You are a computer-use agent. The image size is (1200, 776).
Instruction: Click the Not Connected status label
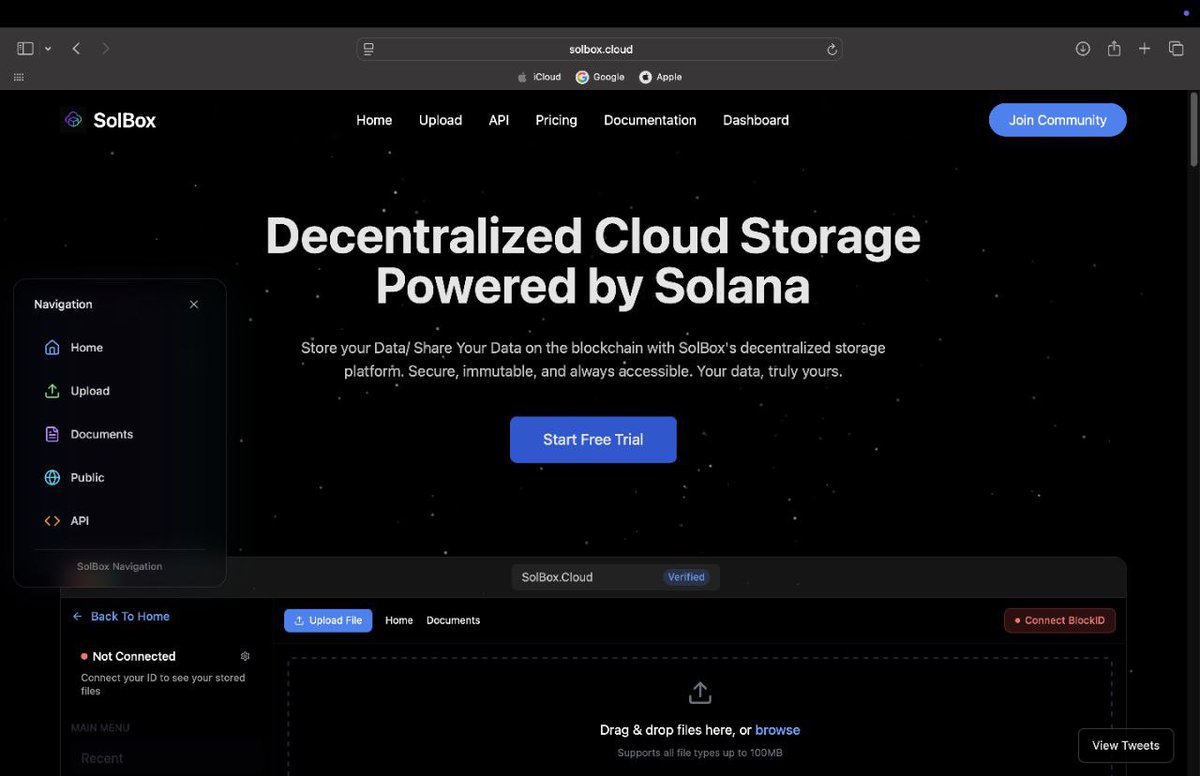click(134, 657)
